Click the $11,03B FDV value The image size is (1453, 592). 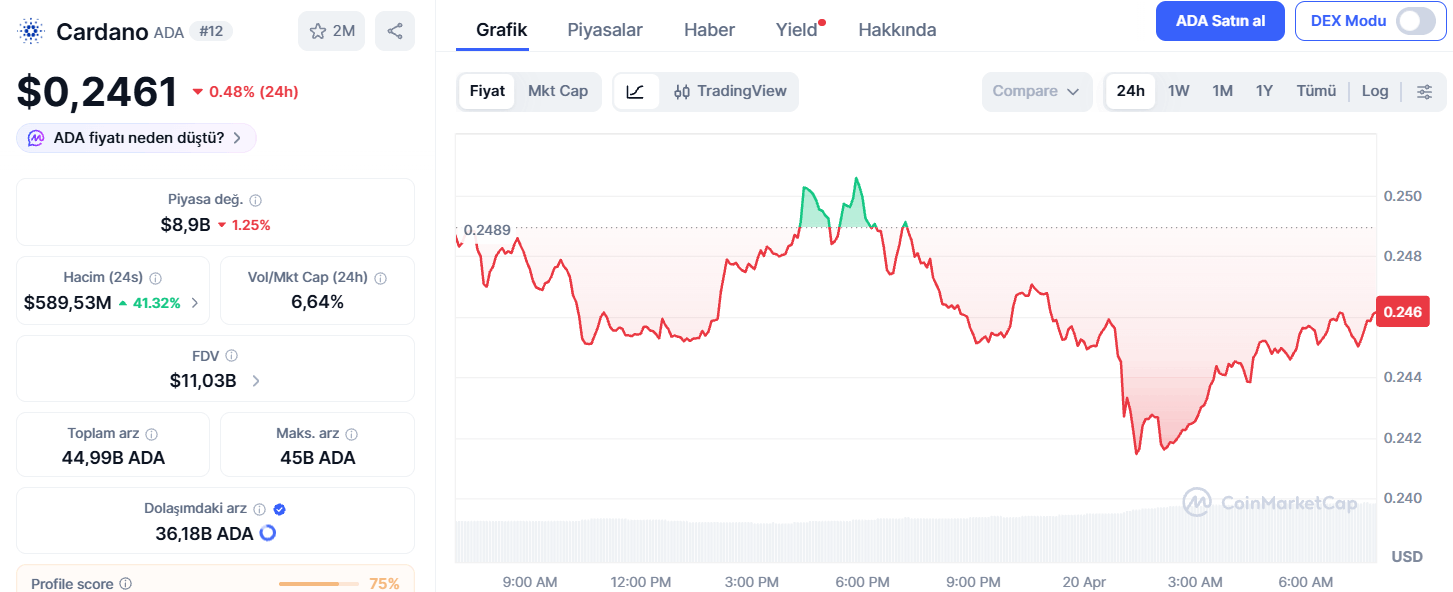pos(203,380)
